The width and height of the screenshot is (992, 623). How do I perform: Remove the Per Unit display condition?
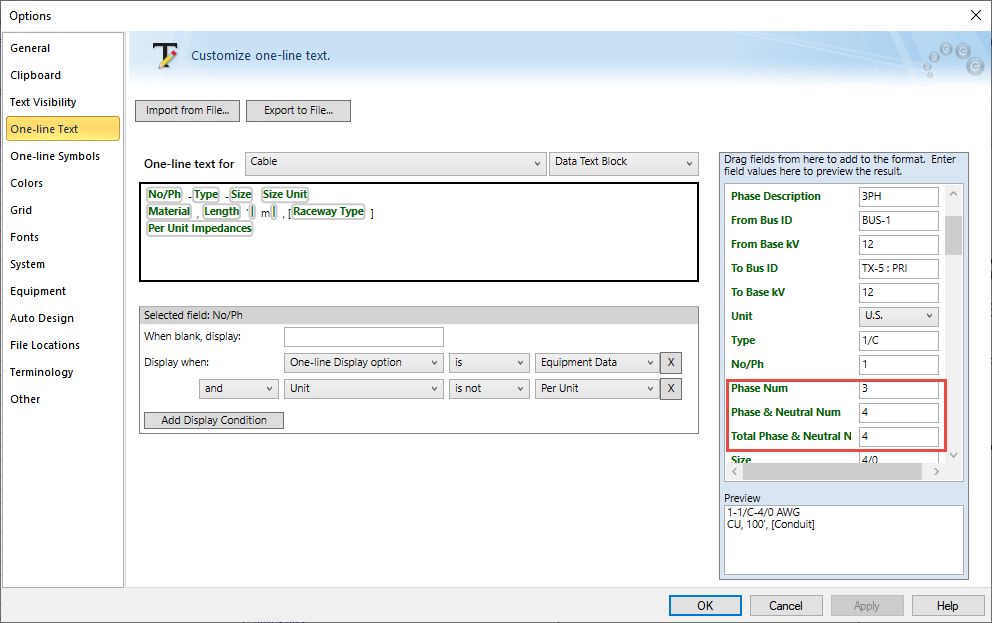(x=671, y=388)
